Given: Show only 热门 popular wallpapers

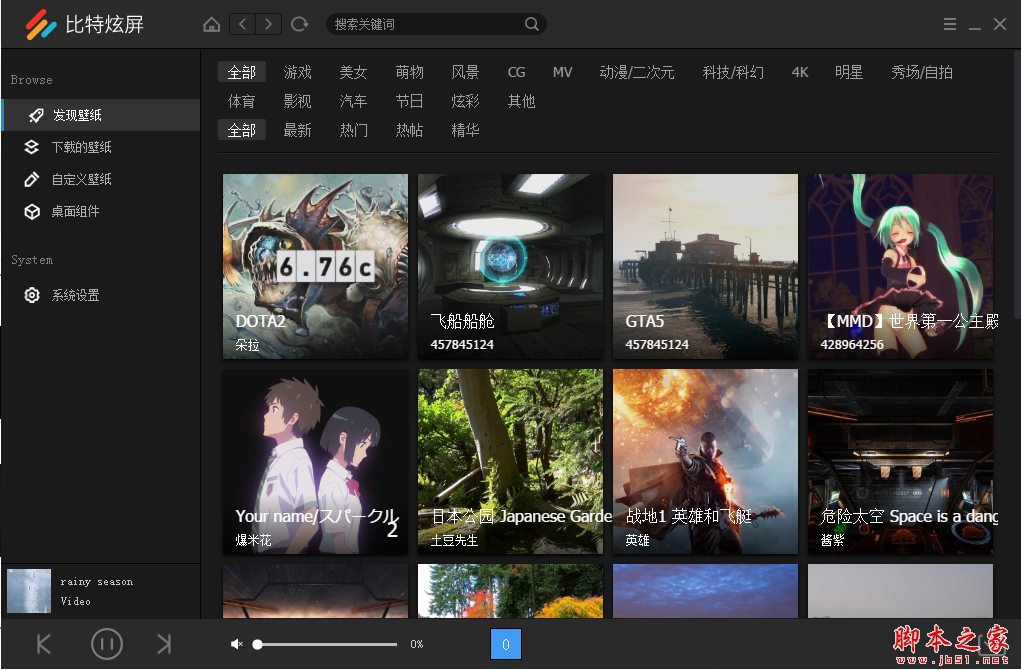Looking at the screenshot, I should click(x=353, y=129).
